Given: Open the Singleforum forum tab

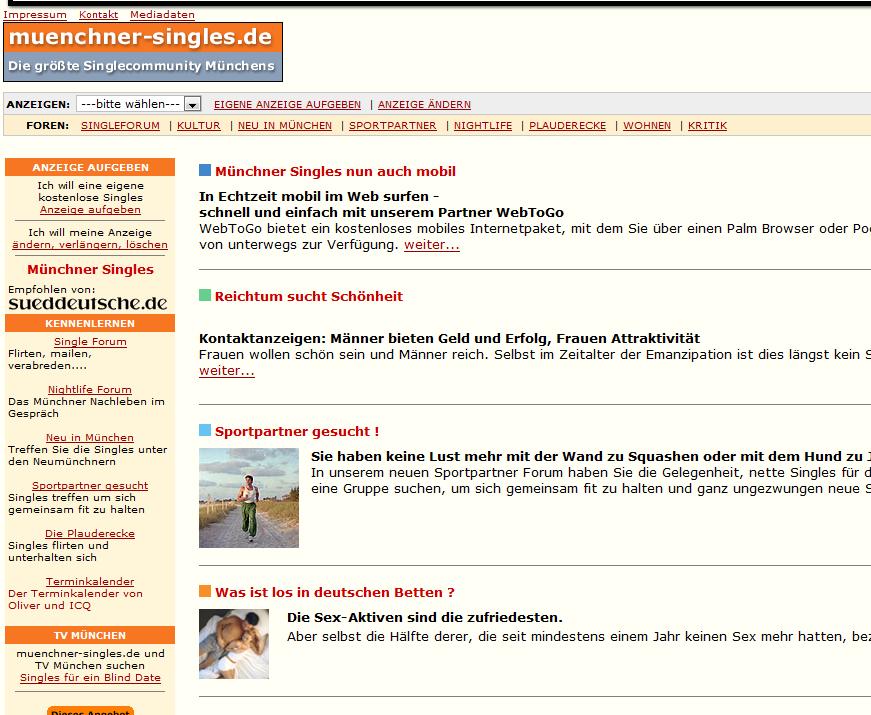Looking at the screenshot, I should click(x=120, y=126).
